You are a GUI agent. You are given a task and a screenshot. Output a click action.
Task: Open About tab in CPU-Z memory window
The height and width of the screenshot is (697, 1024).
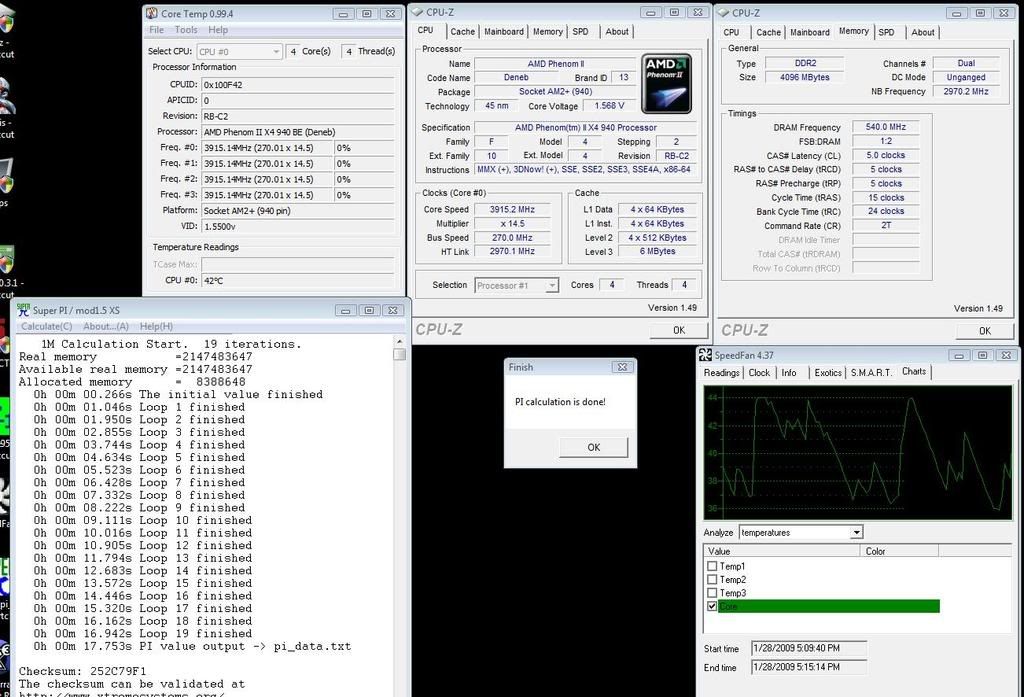[923, 32]
